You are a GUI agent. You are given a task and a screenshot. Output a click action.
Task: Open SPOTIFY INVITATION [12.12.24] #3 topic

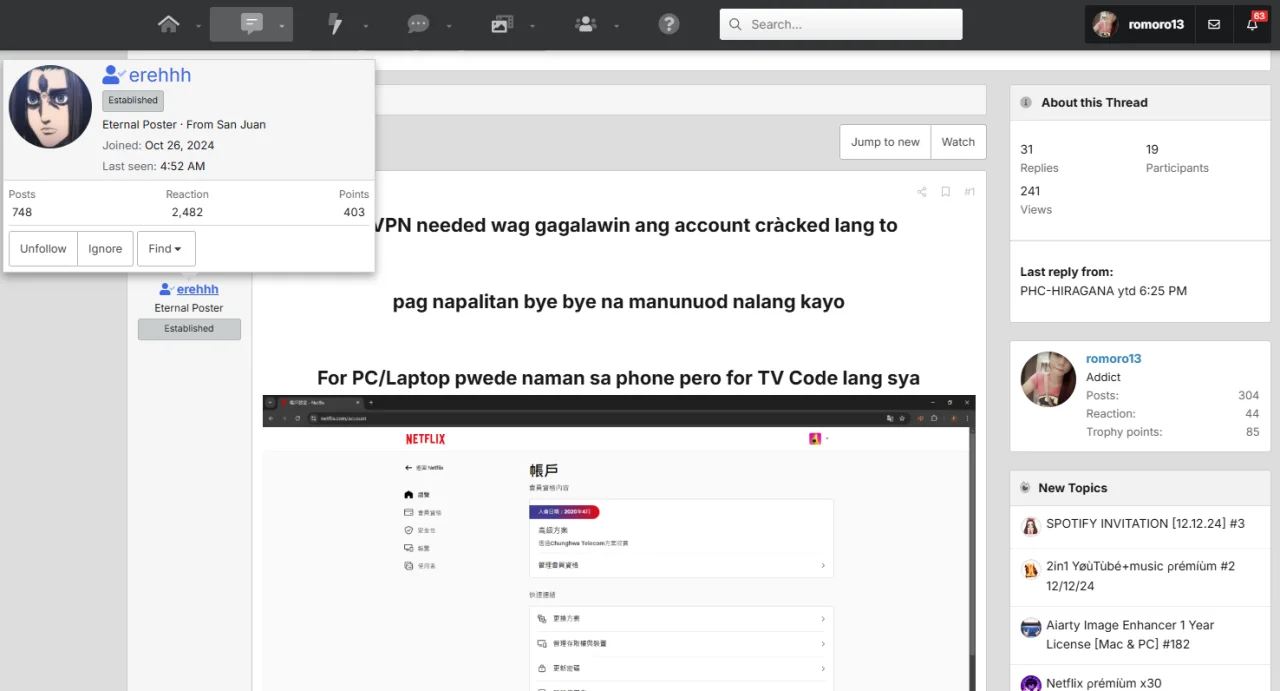click(1145, 523)
